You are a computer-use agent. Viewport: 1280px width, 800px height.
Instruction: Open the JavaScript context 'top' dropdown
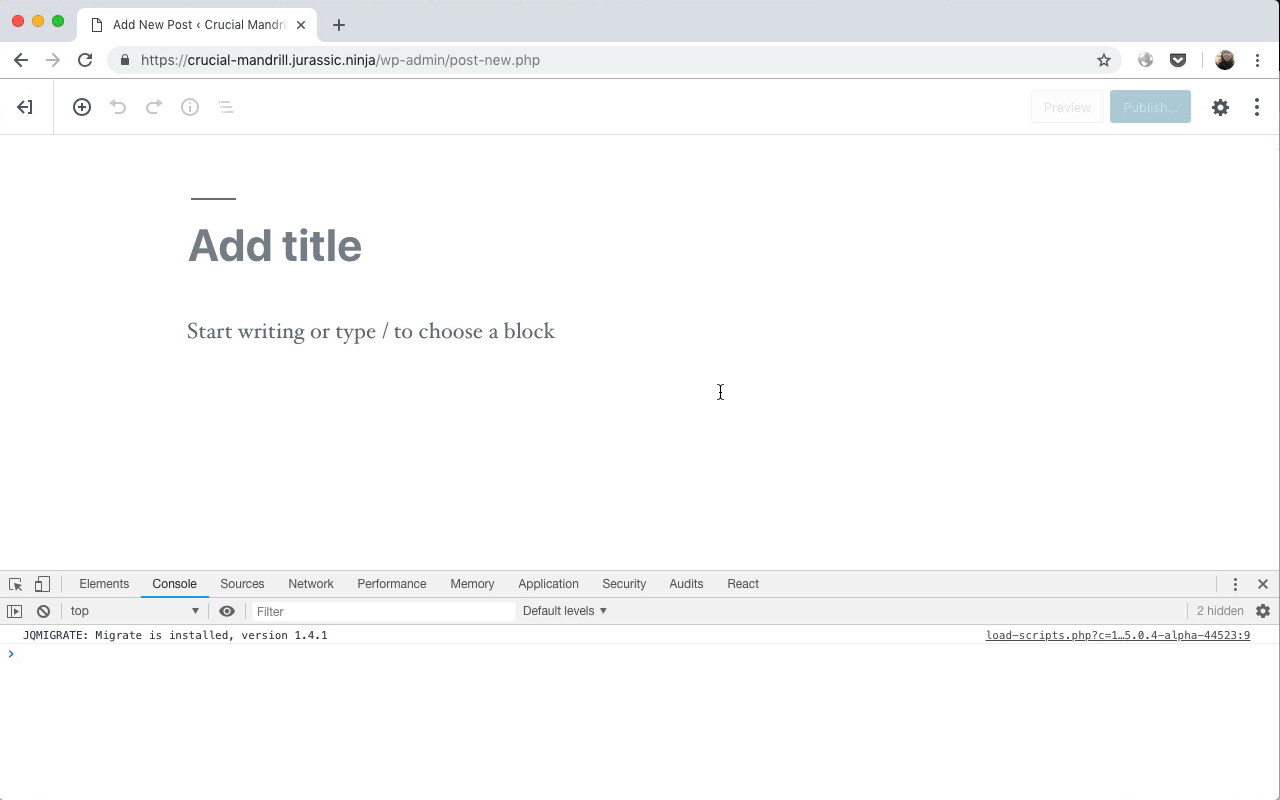134,611
